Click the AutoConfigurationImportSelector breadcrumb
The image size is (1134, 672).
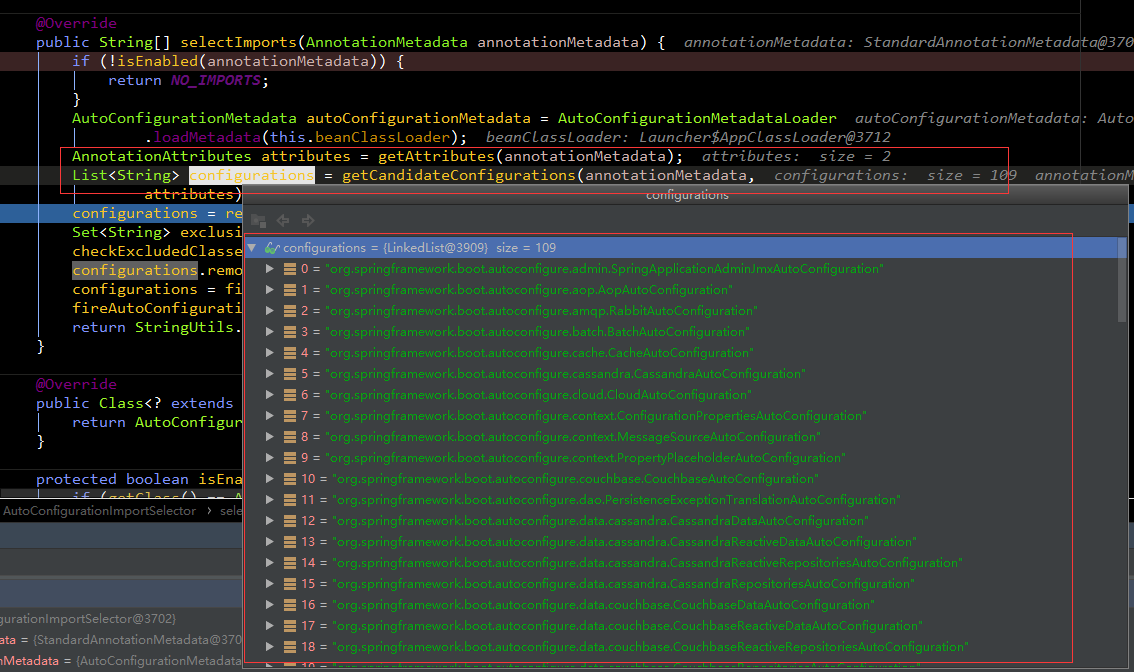100,511
